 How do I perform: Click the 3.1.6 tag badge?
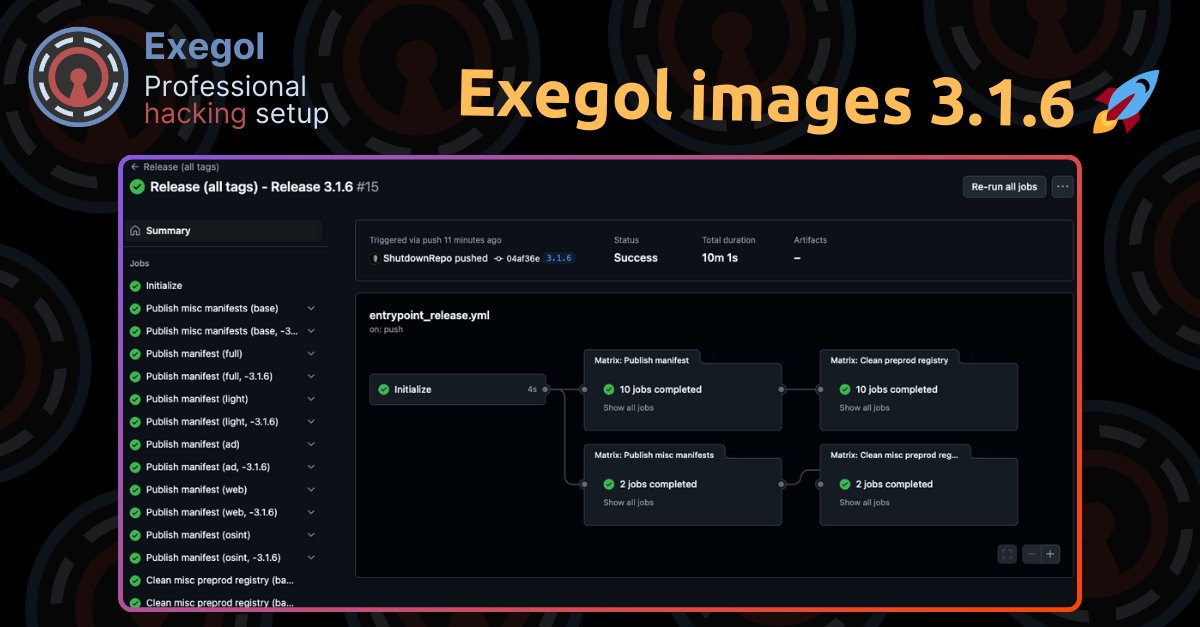559,258
